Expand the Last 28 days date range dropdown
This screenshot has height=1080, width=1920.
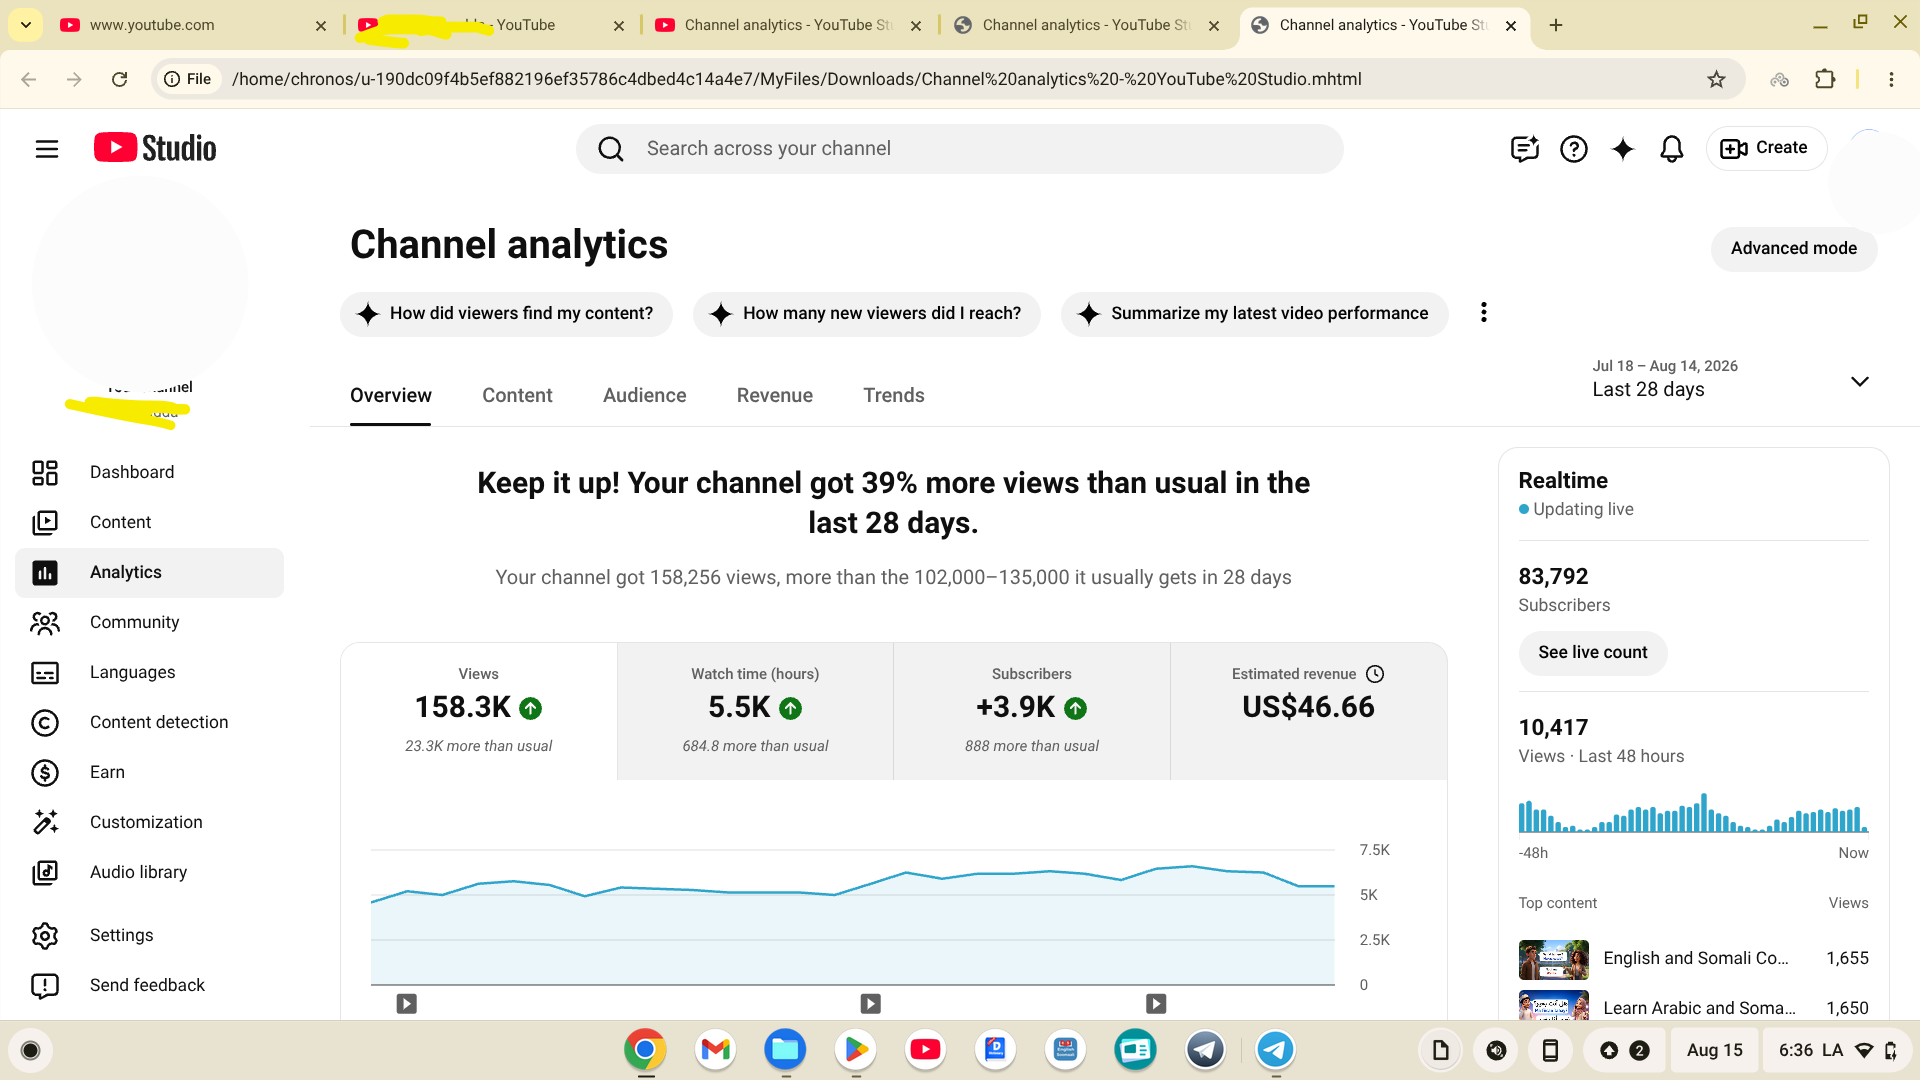tap(1730, 379)
